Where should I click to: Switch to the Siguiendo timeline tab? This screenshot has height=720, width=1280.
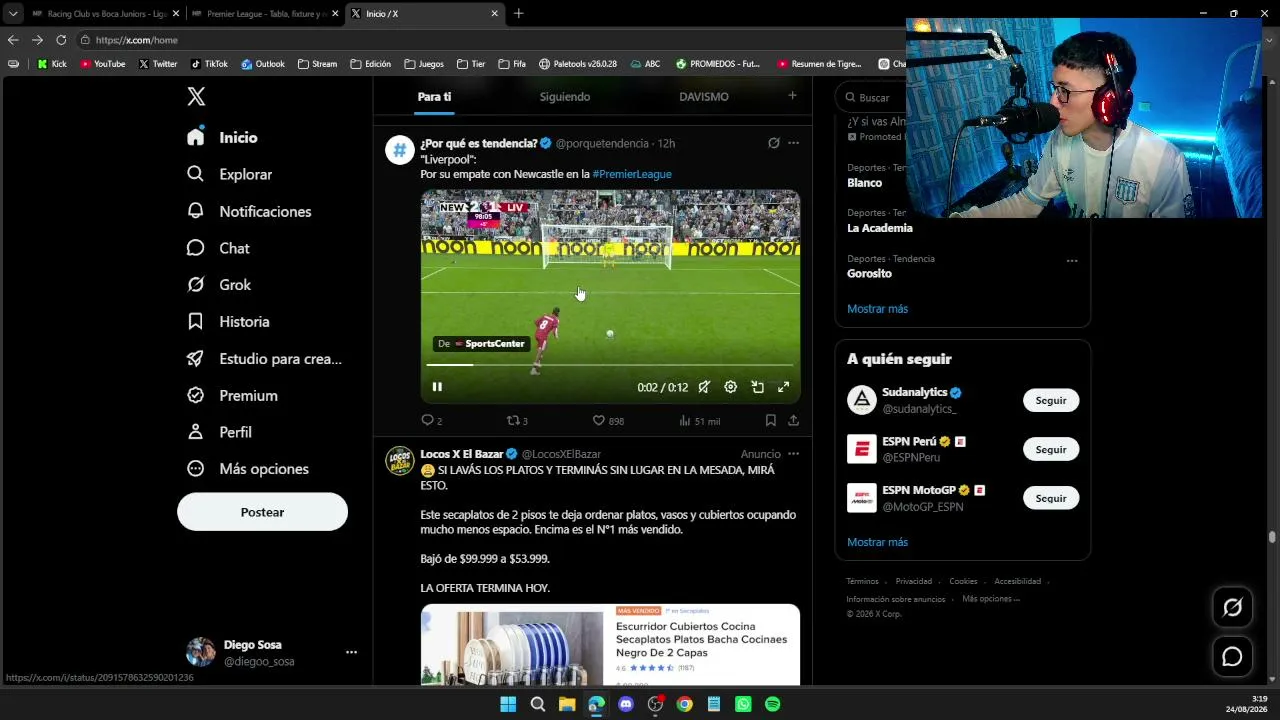565,97
